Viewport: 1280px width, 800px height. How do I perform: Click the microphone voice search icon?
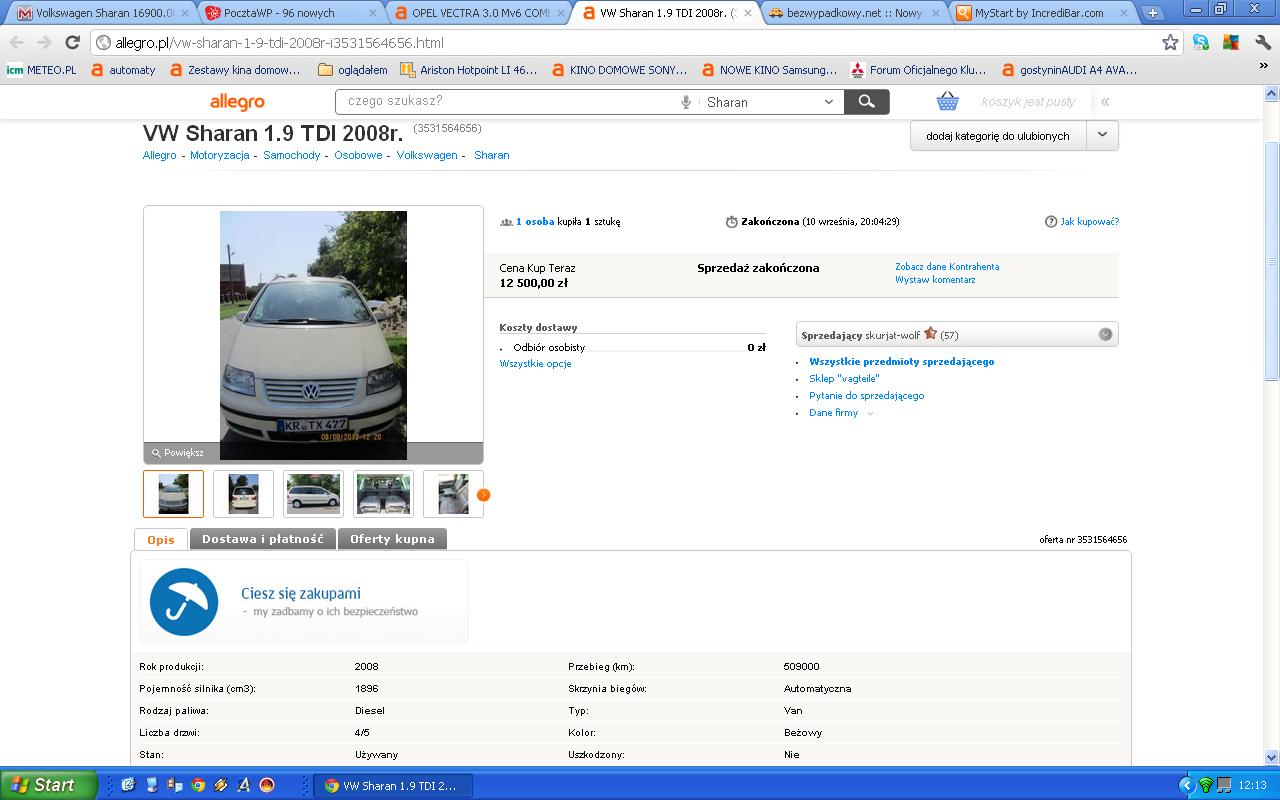pyautogui.click(x=686, y=102)
